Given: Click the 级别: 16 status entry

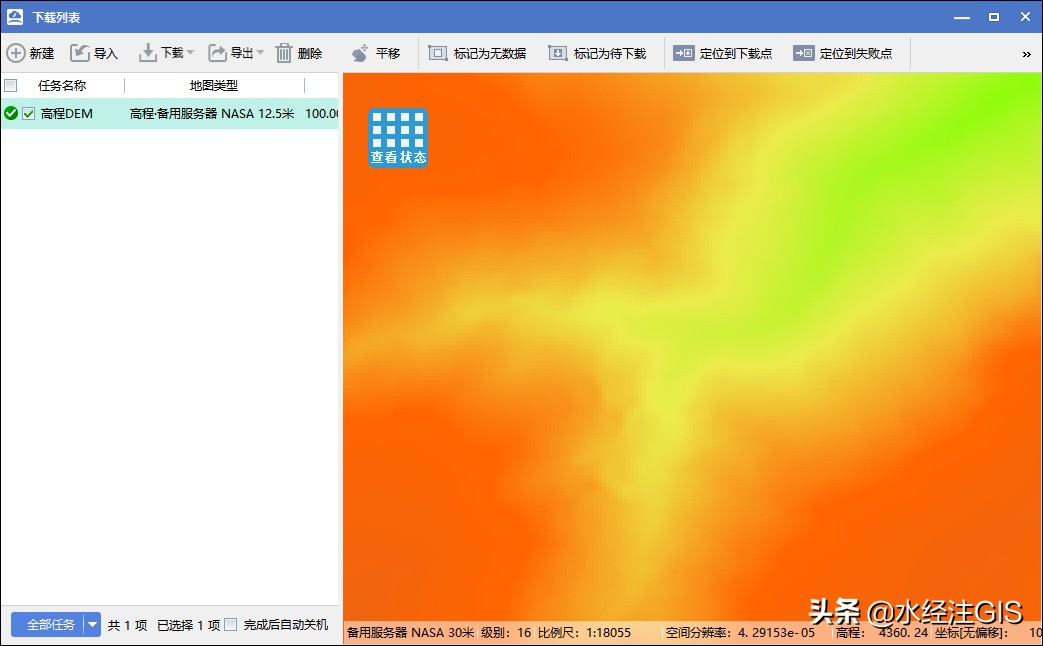Looking at the screenshot, I should 506,633.
